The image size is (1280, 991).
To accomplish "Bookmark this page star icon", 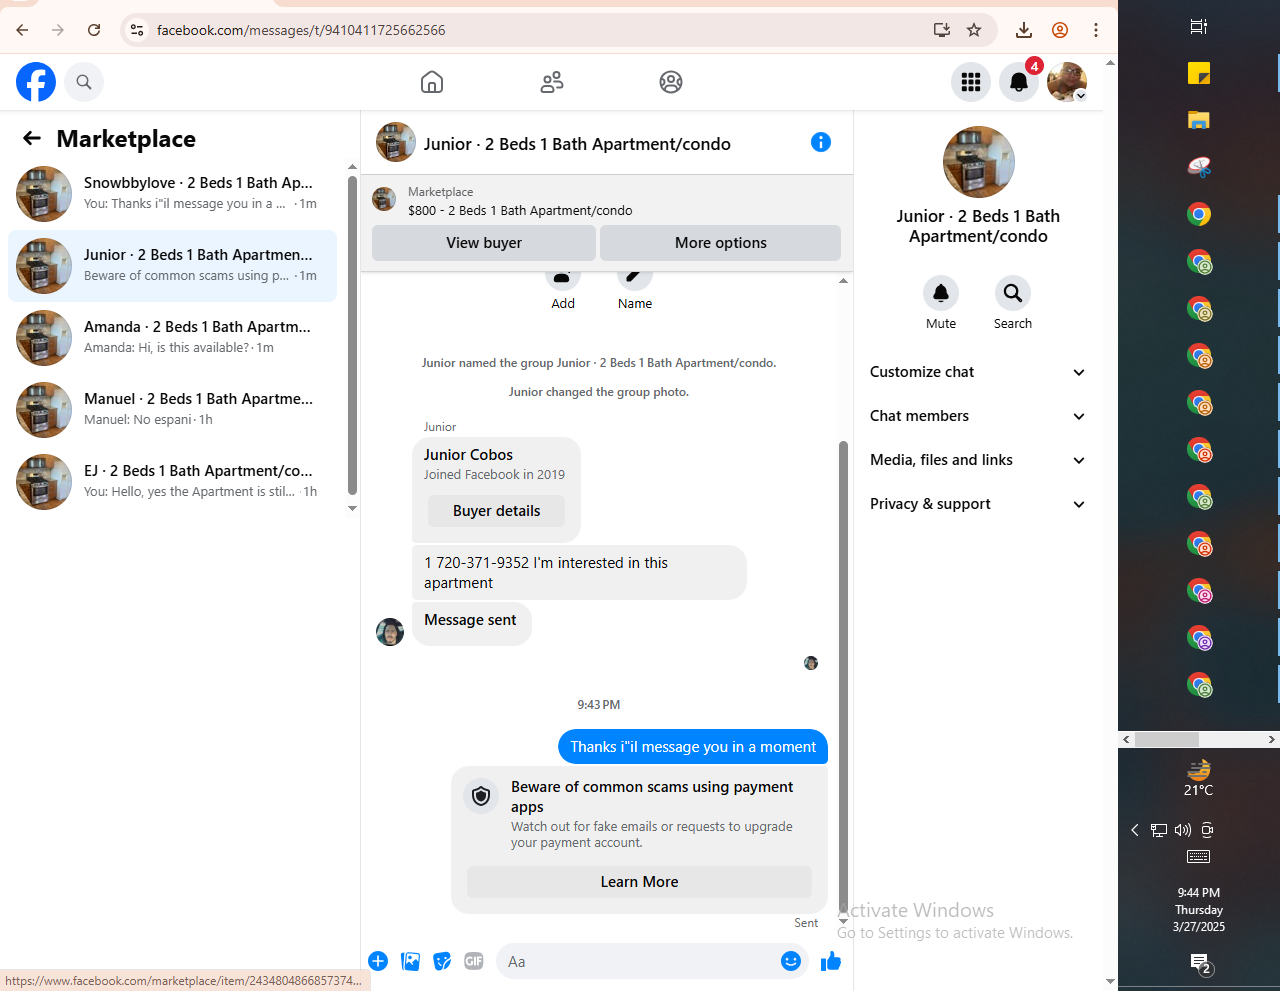I will click(974, 30).
